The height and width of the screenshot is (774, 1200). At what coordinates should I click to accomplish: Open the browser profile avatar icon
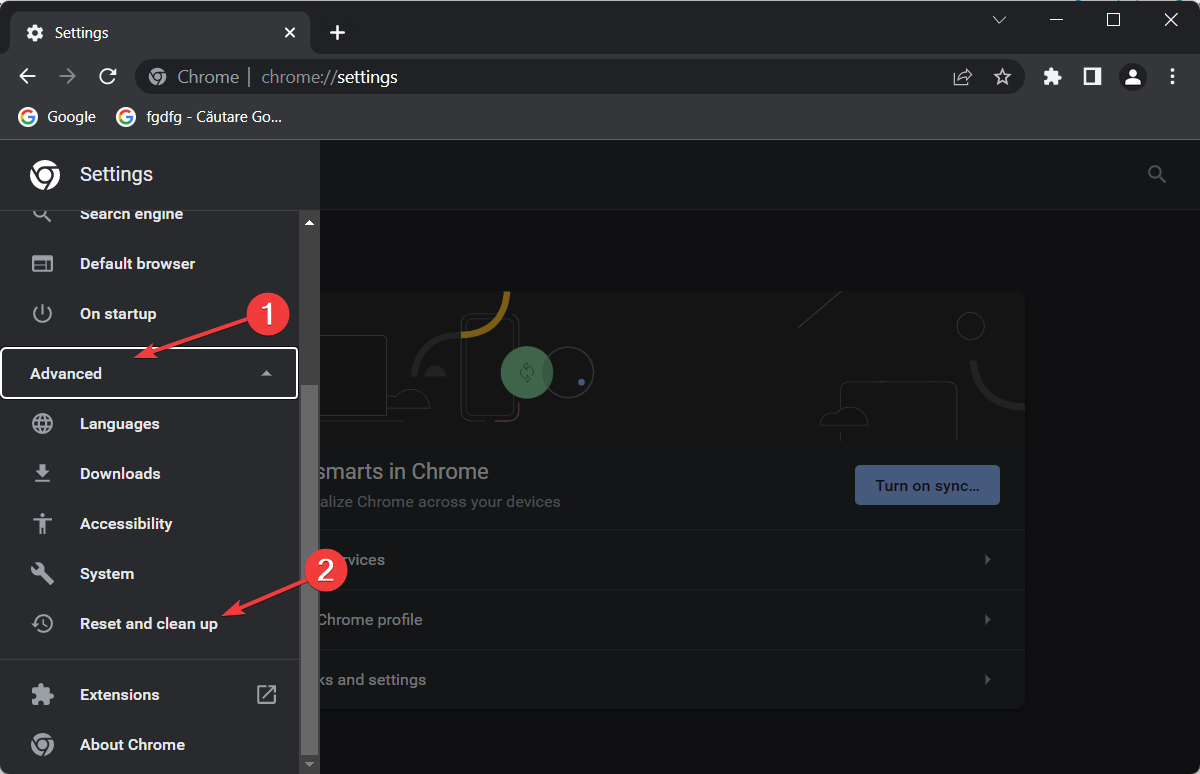[x=1132, y=76]
